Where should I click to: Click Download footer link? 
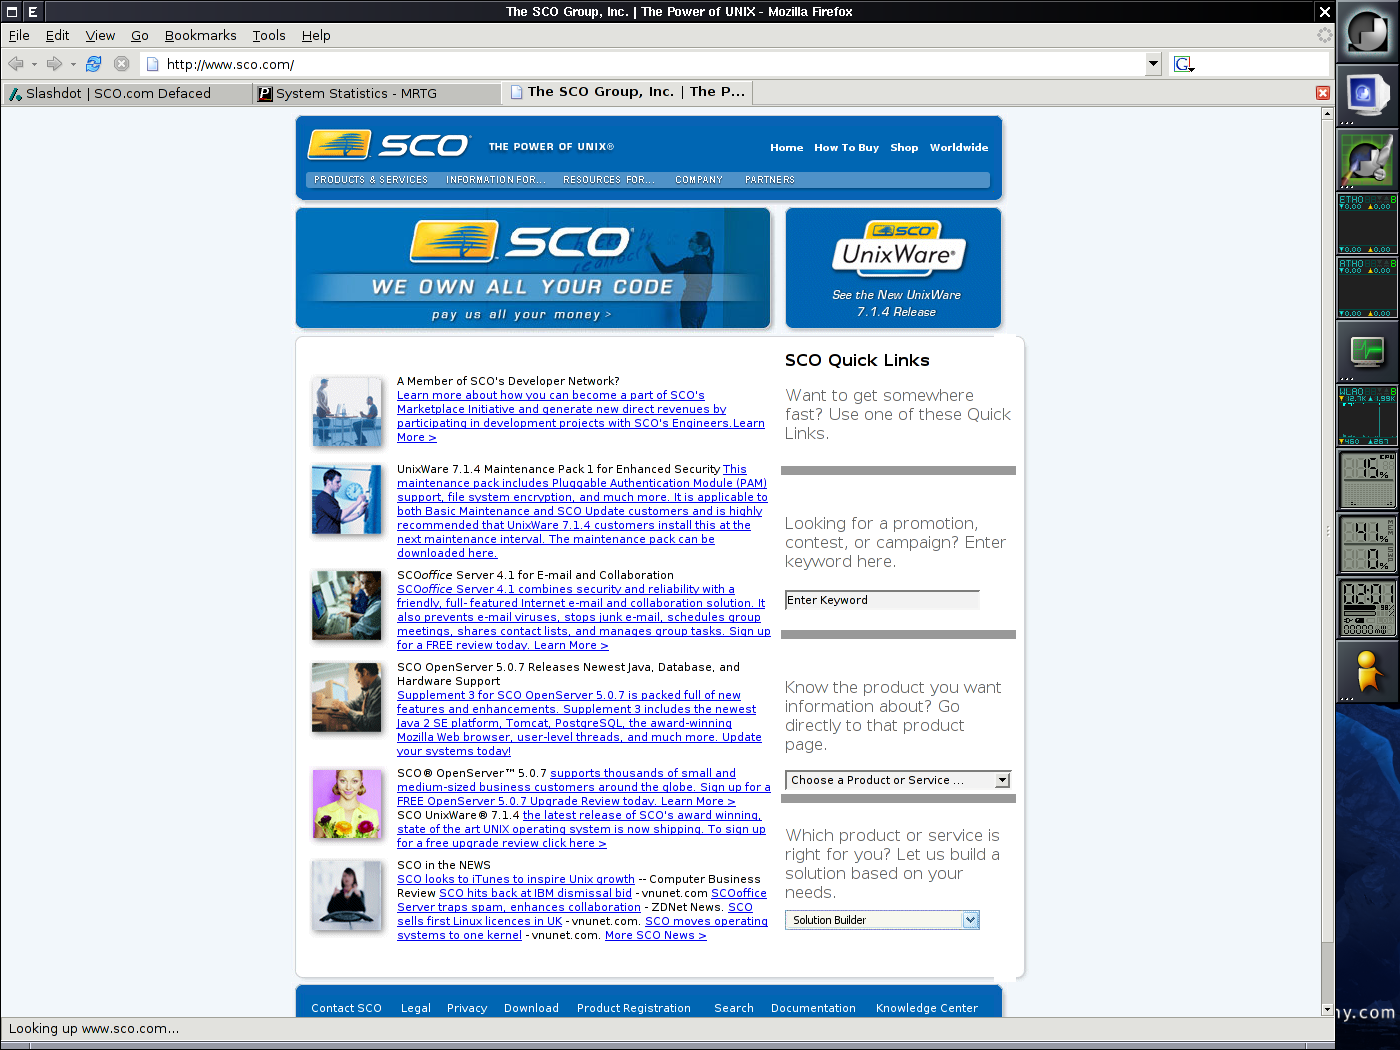click(x=531, y=1008)
